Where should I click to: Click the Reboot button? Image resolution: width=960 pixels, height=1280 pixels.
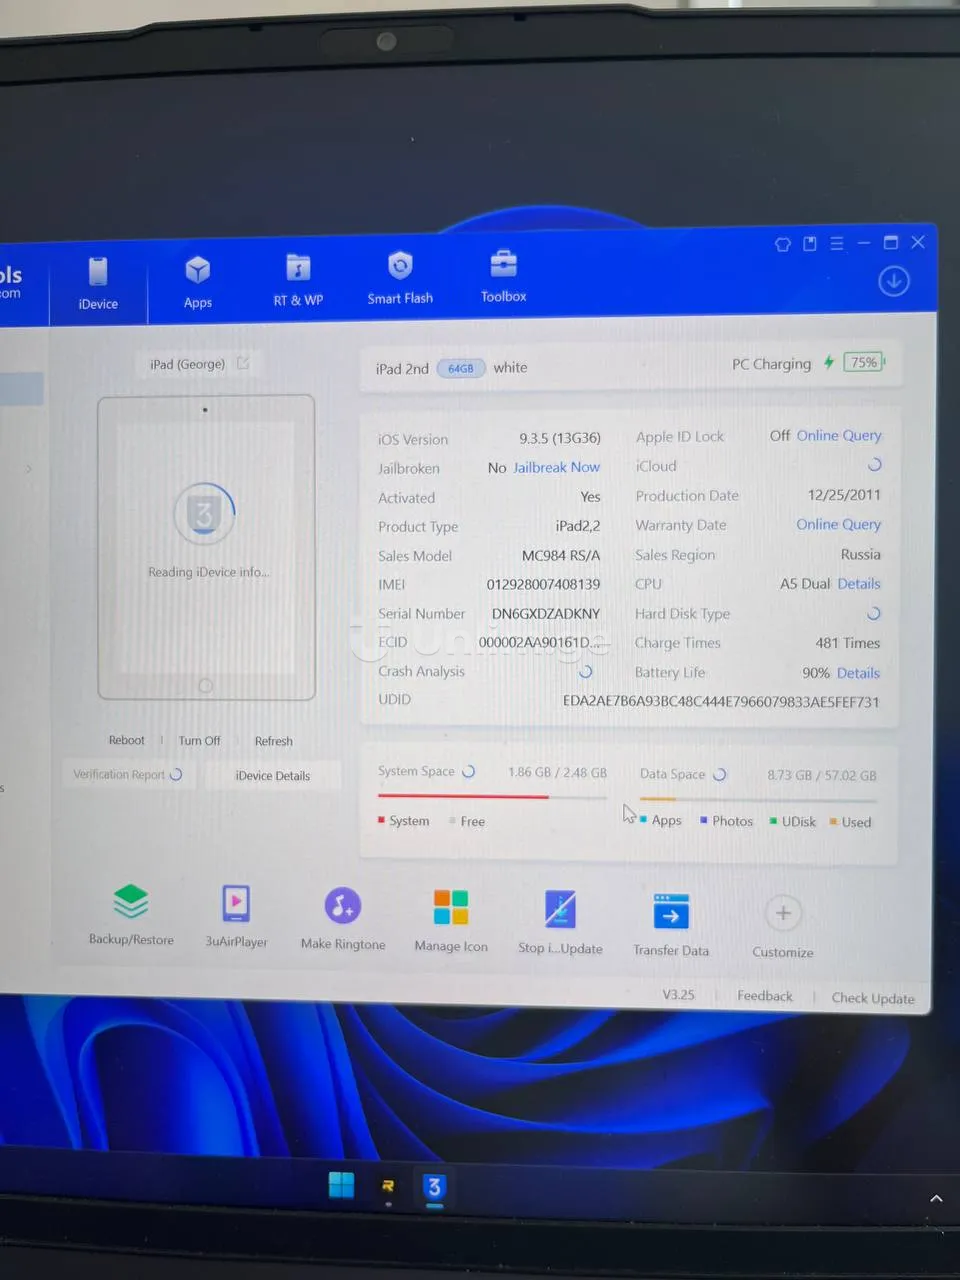coord(126,740)
